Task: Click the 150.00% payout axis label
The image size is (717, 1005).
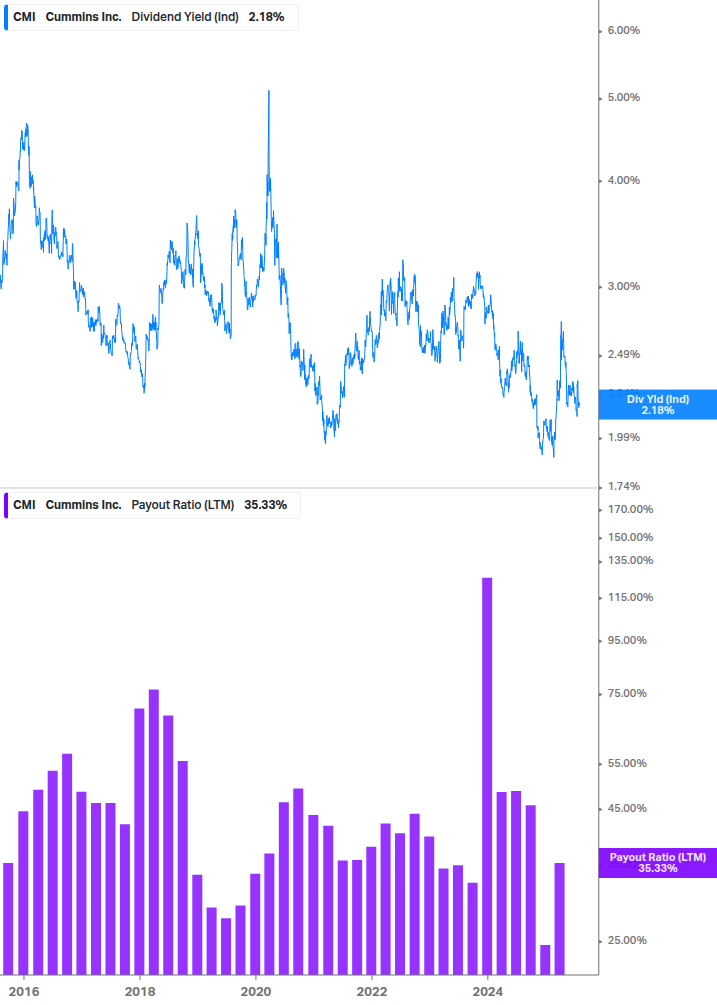Action: [630, 538]
